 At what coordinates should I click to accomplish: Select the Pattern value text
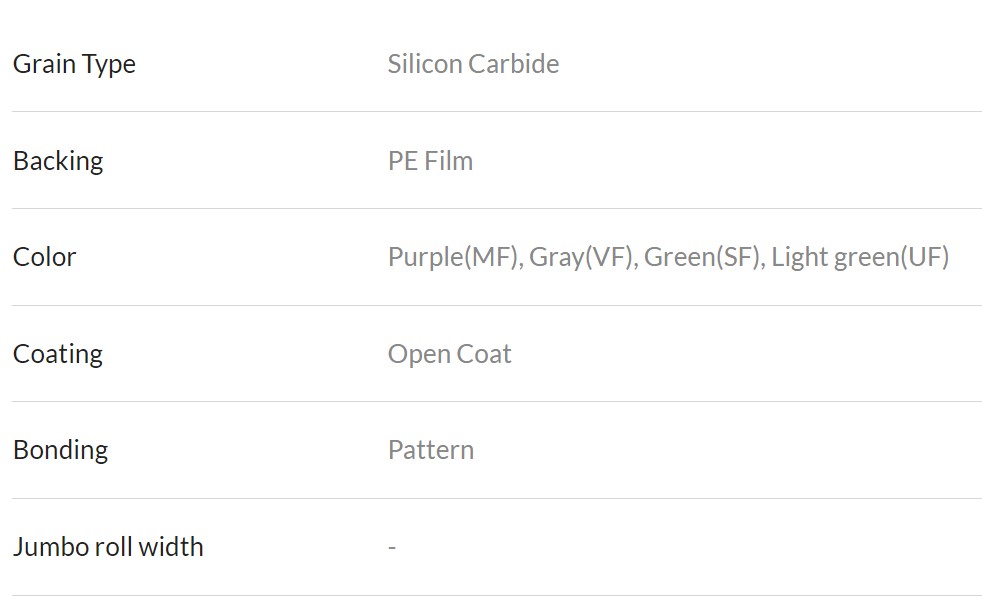pos(431,450)
